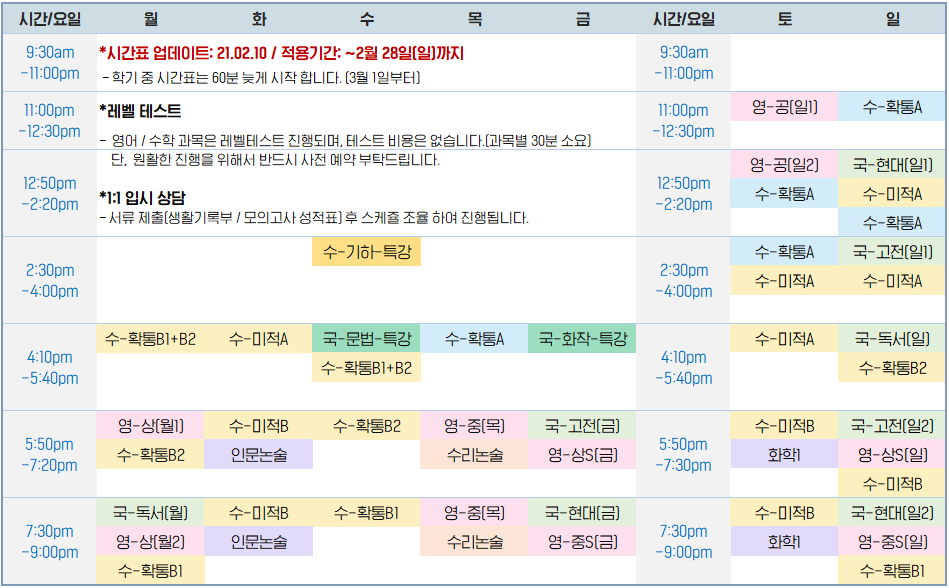Click the 영-상(월2) pink cell
Viewport: 949px width, 588px height.
(150, 542)
